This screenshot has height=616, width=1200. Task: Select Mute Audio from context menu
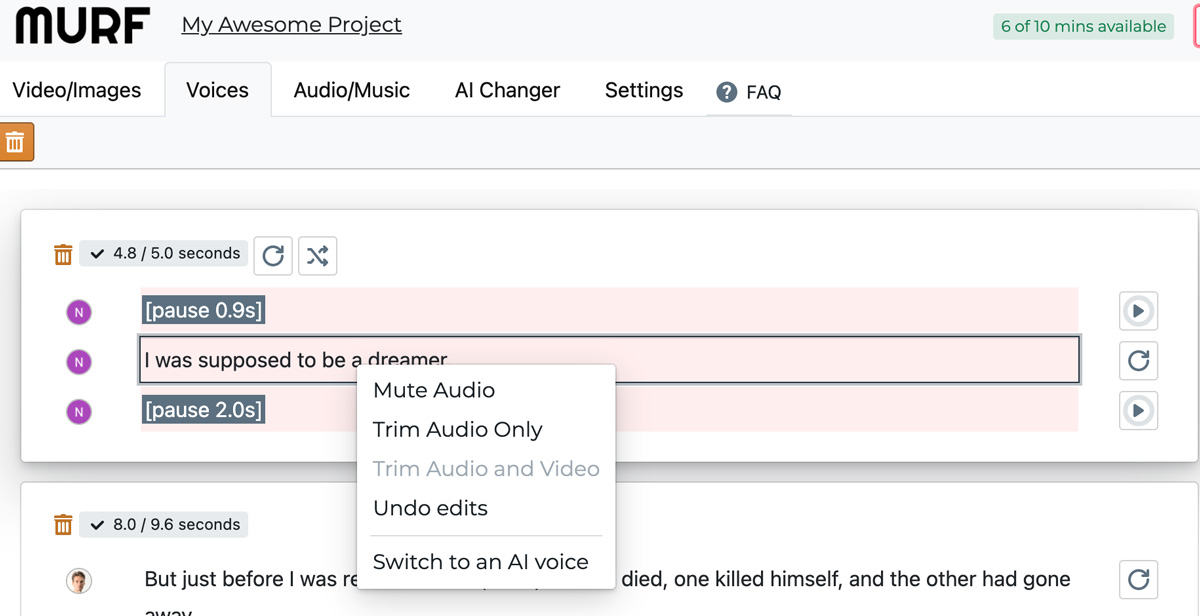(434, 390)
